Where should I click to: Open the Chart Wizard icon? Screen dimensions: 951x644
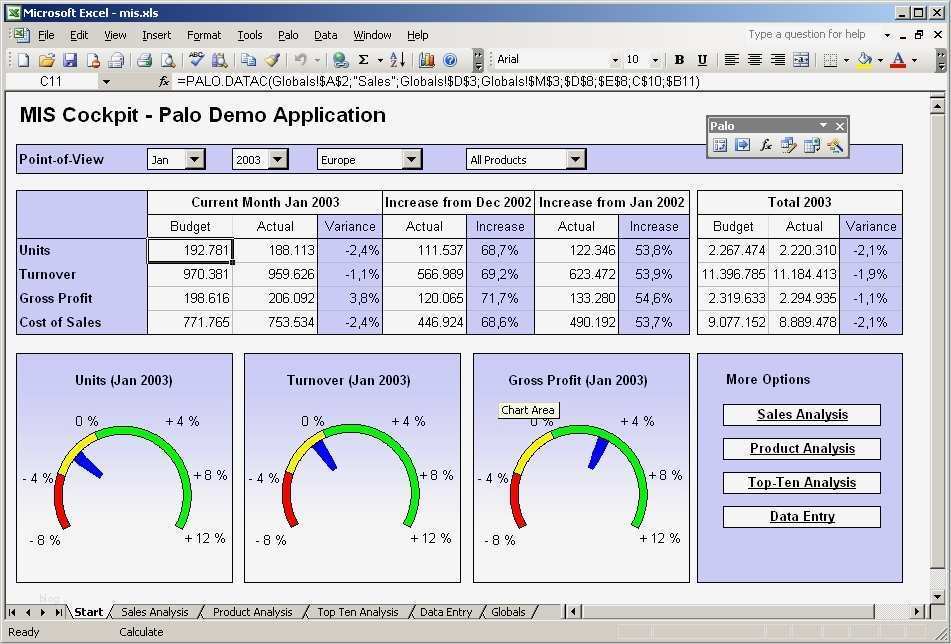tap(429, 59)
